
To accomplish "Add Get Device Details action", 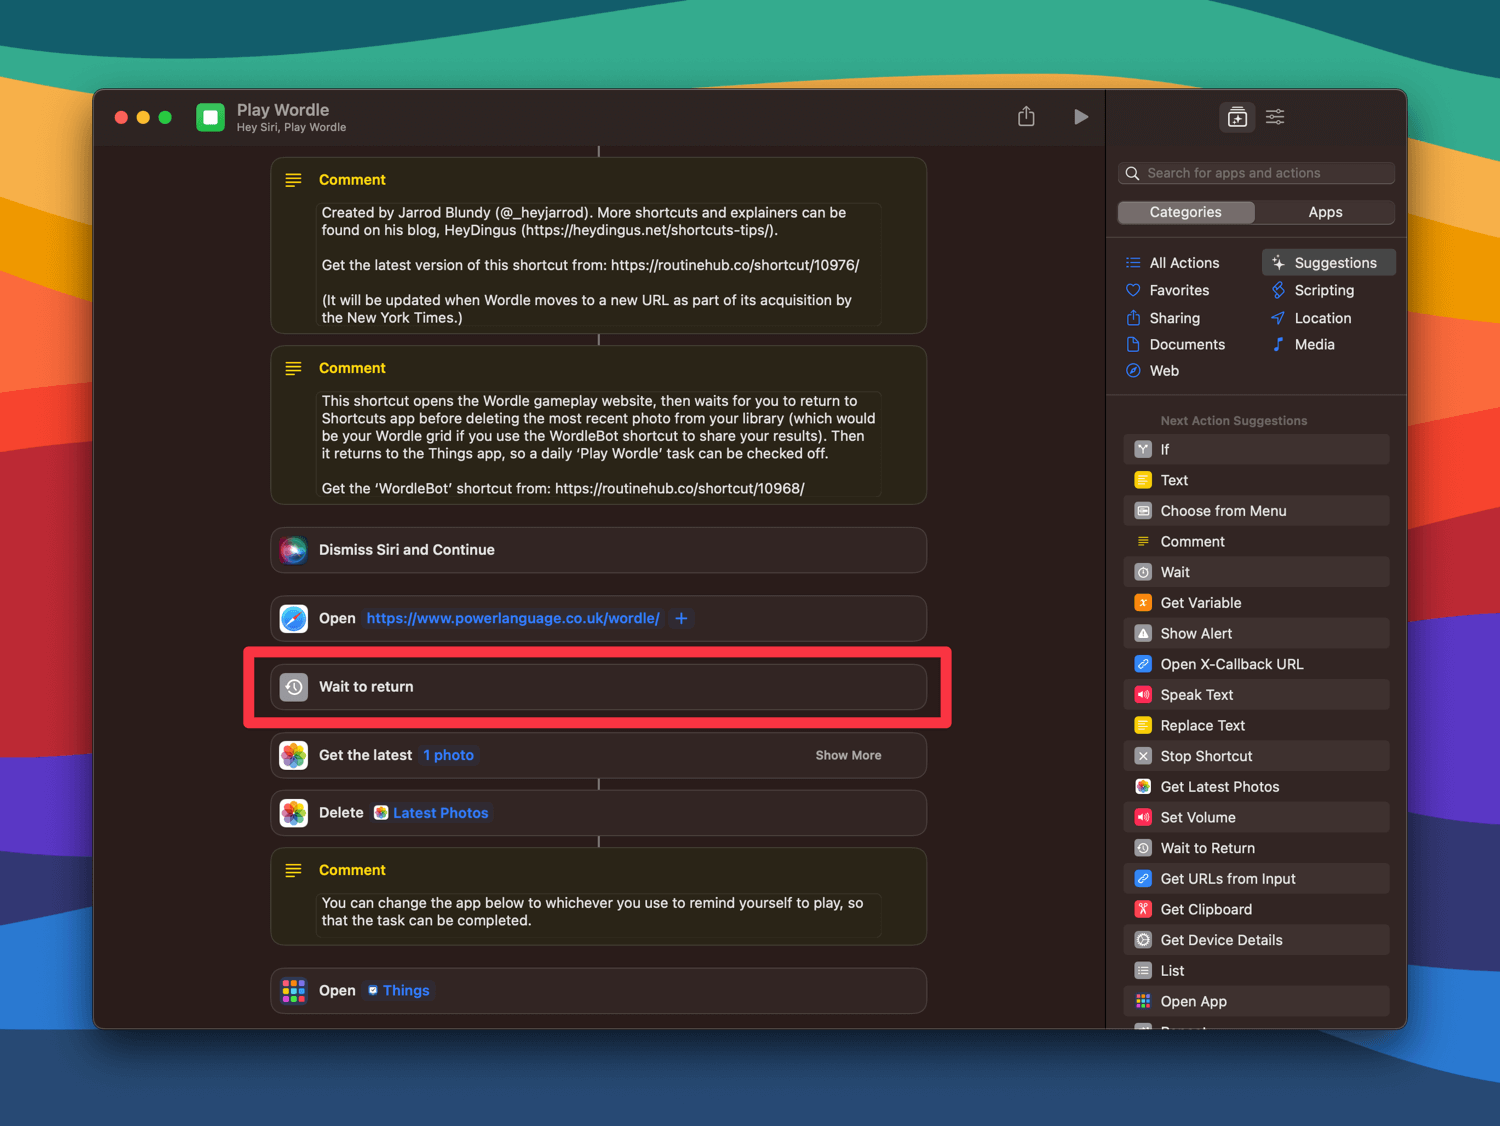I will [1257, 940].
